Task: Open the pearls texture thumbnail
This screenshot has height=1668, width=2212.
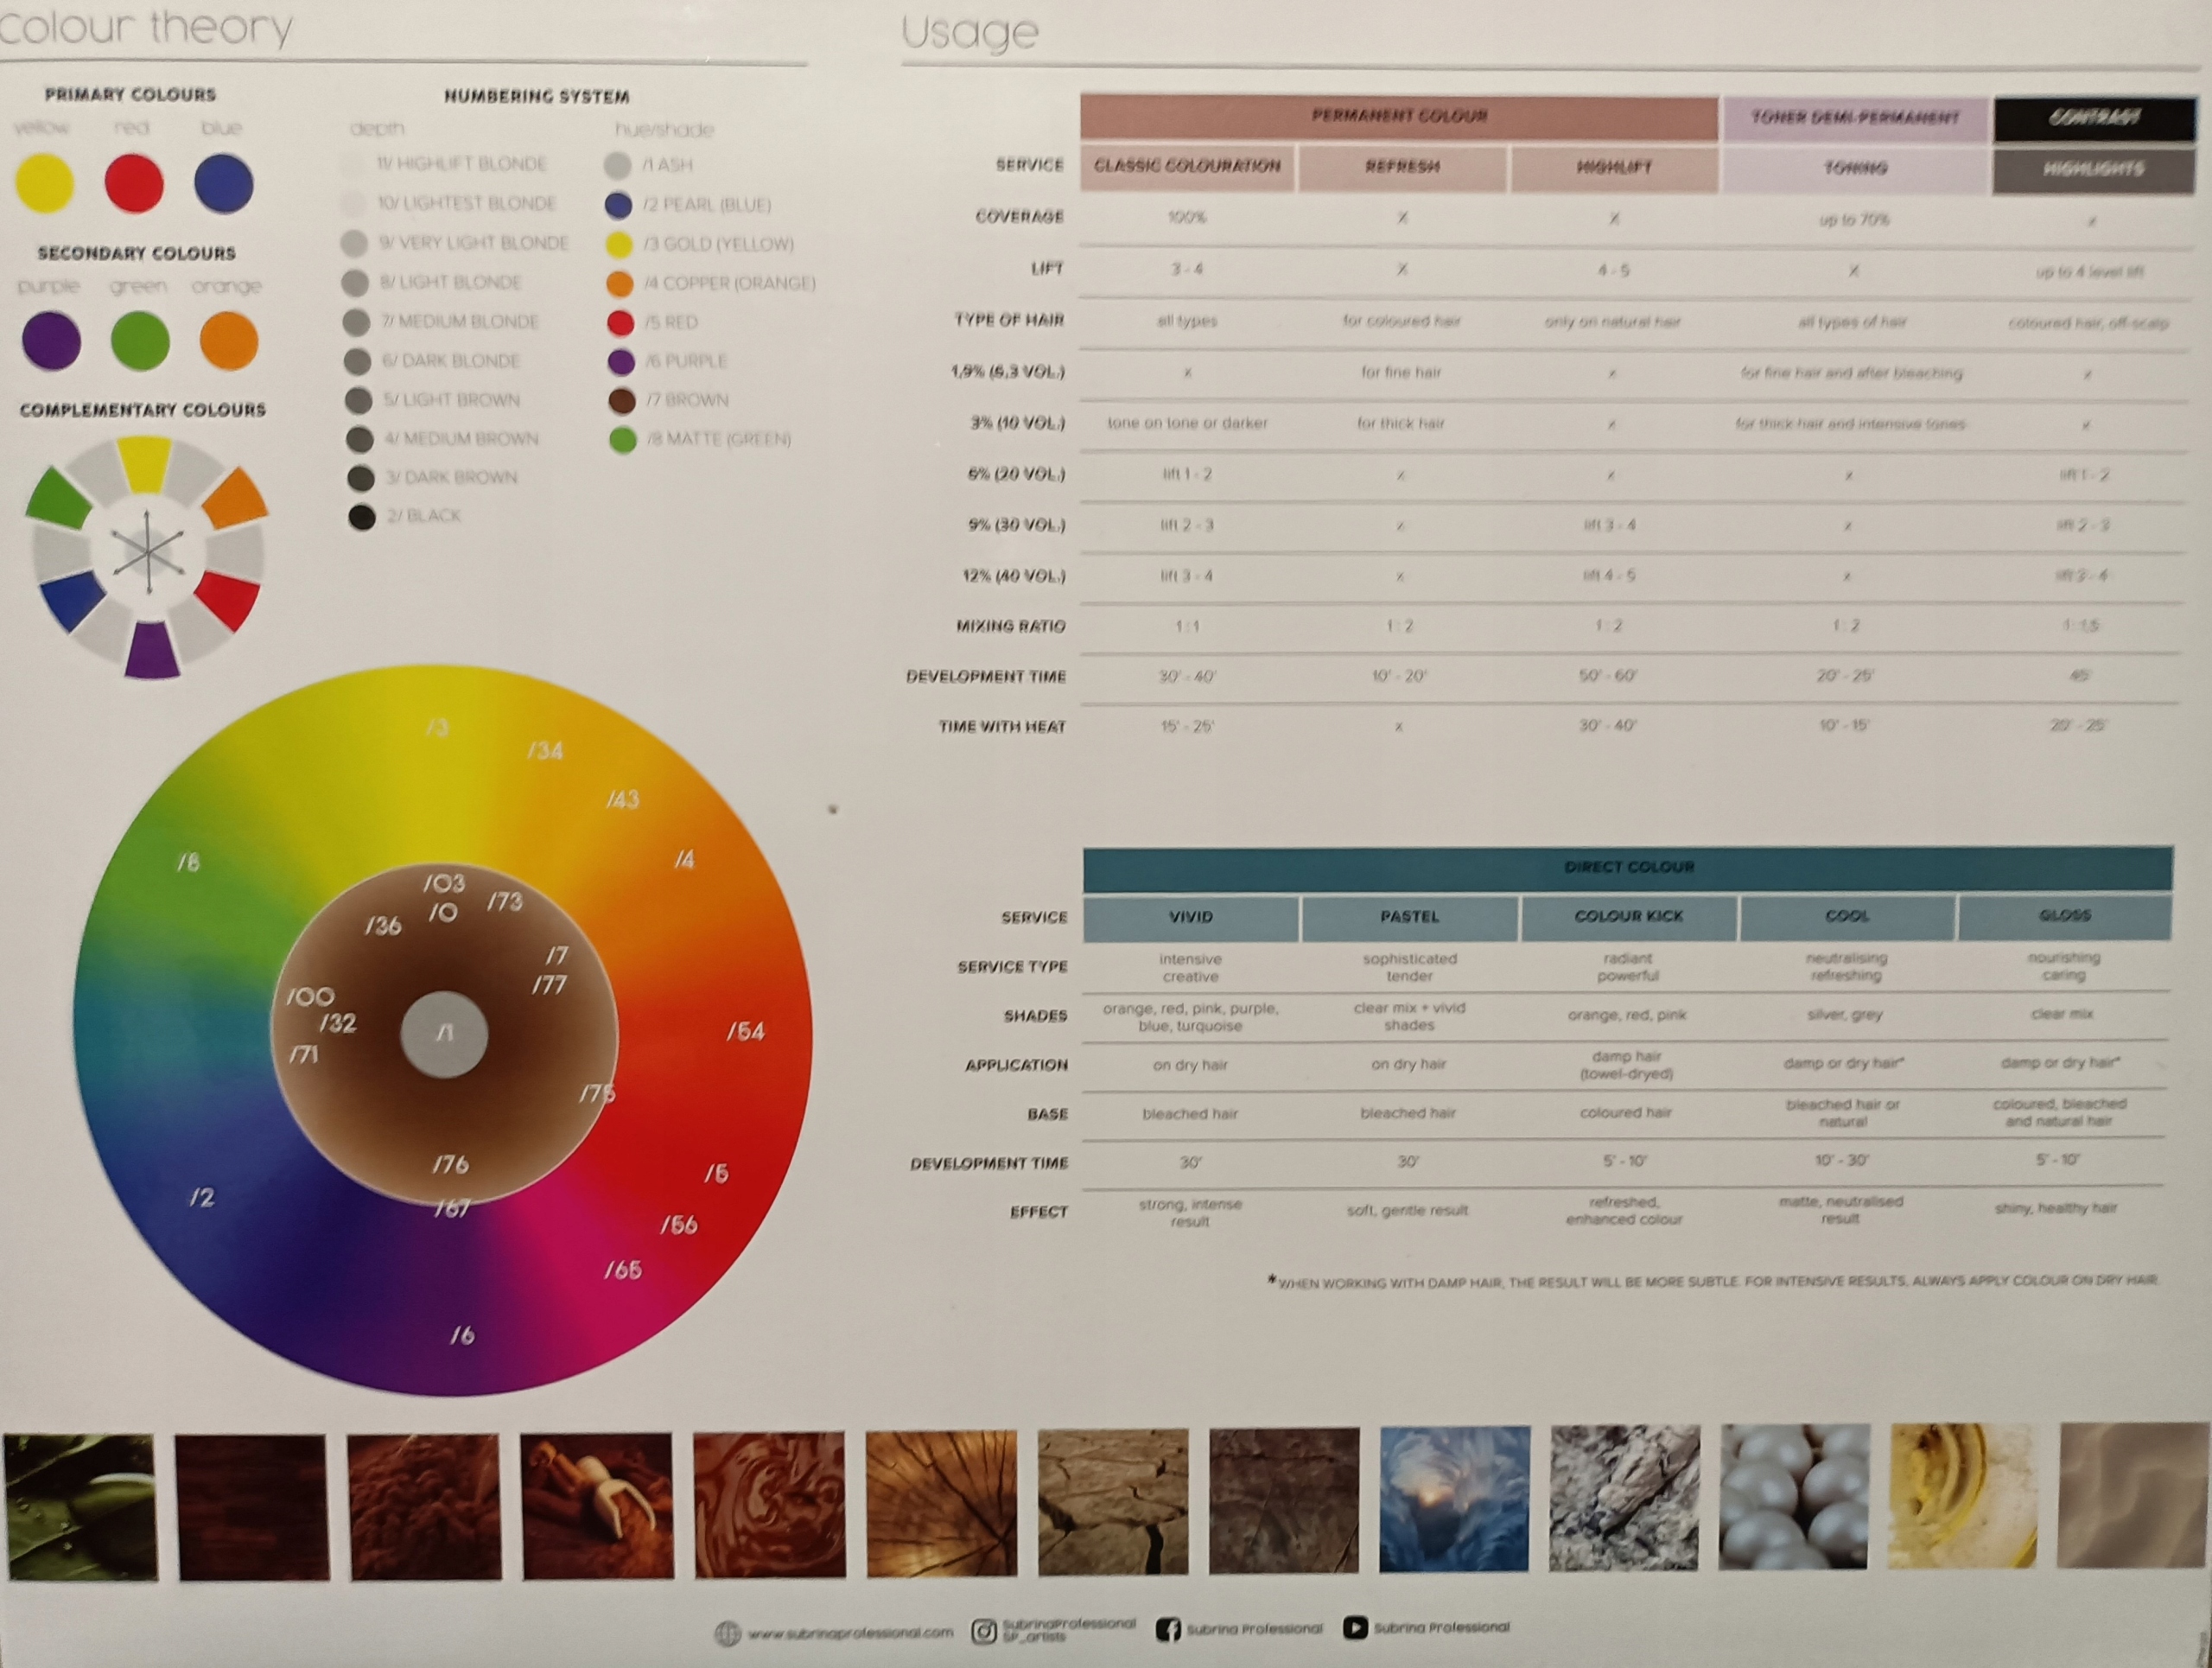Action: (1793, 1497)
